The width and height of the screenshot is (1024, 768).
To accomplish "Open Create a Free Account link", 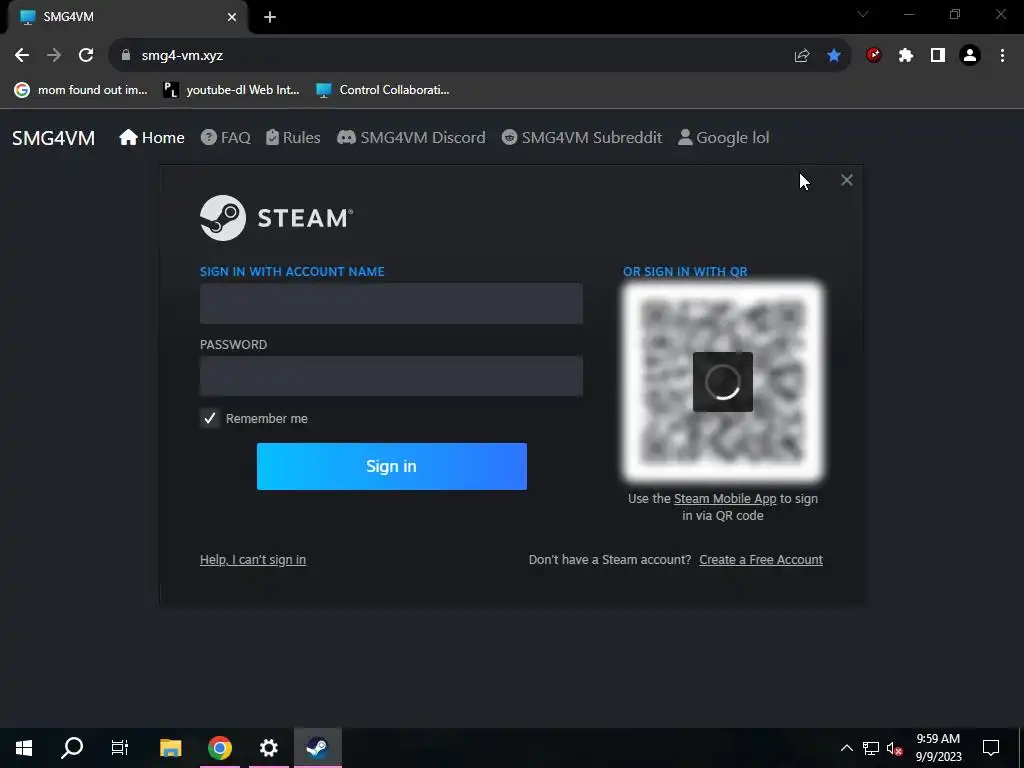I will (761, 560).
